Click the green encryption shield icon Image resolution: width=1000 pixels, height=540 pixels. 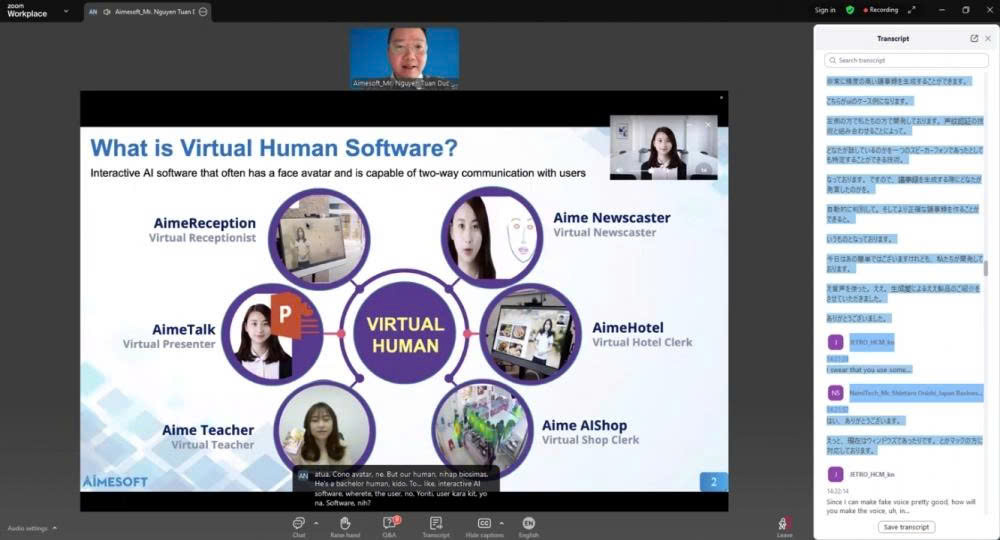850,10
